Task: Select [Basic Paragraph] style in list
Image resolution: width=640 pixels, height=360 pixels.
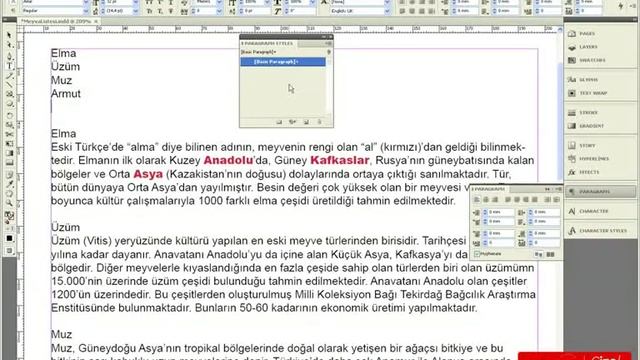Action: point(283,62)
